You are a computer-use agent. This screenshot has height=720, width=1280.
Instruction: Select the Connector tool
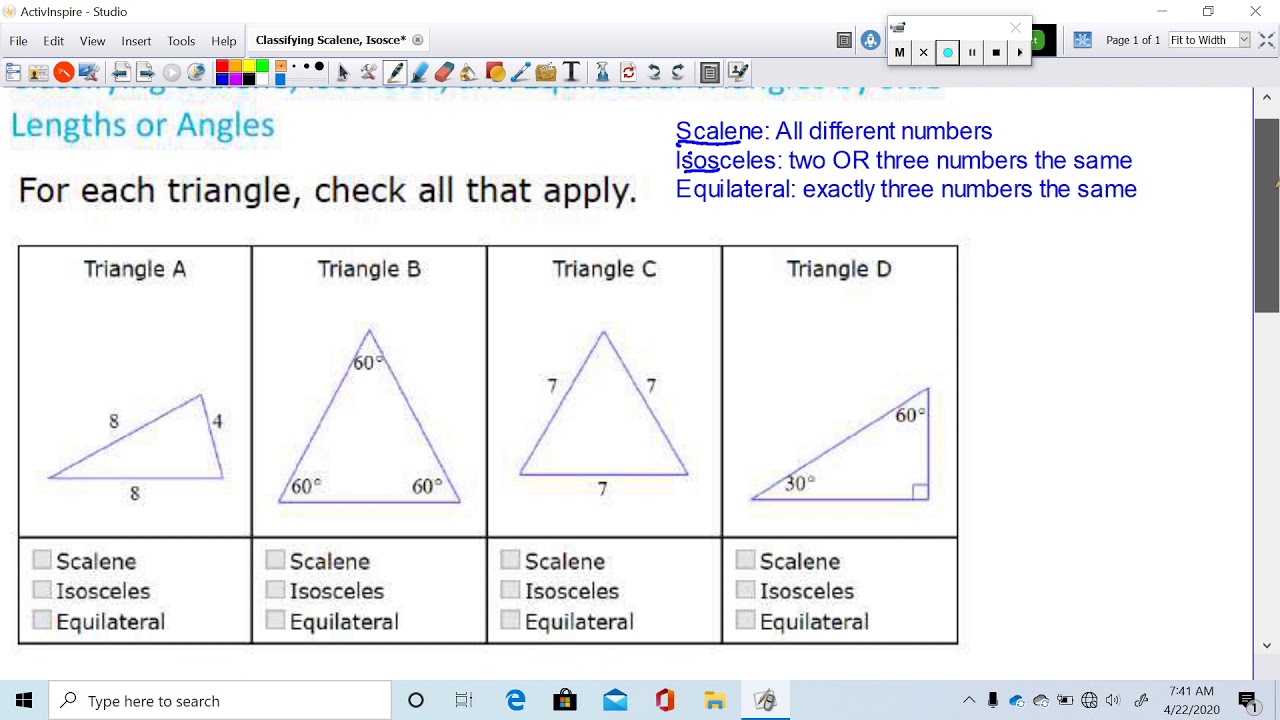point(520,72)
